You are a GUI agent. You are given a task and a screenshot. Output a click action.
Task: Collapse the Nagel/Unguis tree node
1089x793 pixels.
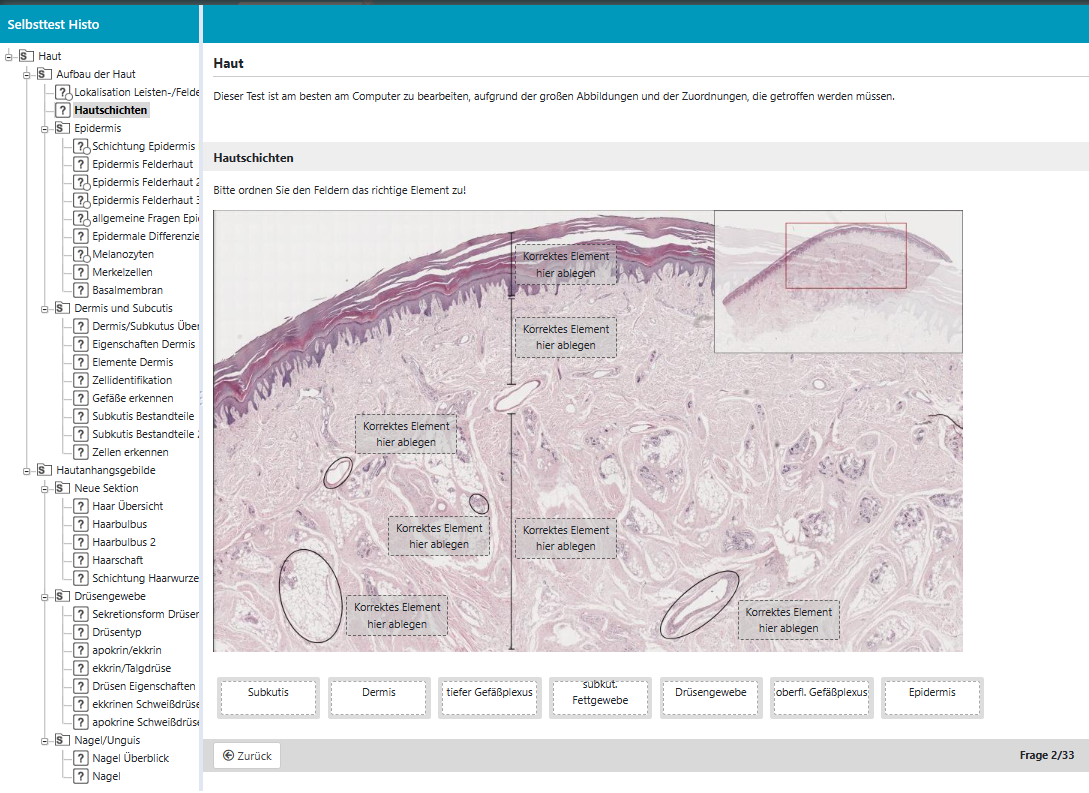pos(45,740)
